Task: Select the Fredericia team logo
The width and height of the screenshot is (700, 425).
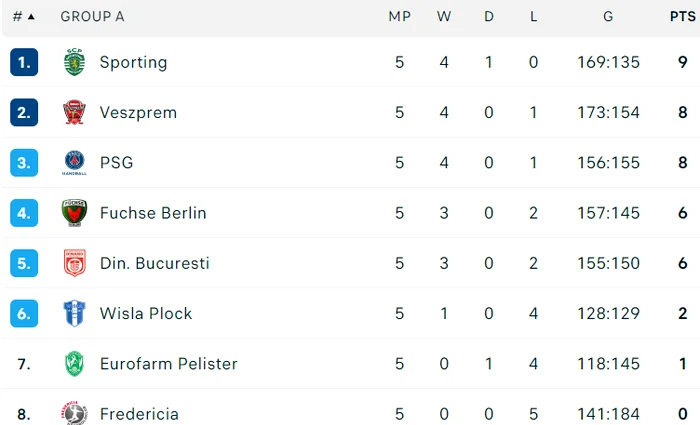Action: (x=74, y=413)
